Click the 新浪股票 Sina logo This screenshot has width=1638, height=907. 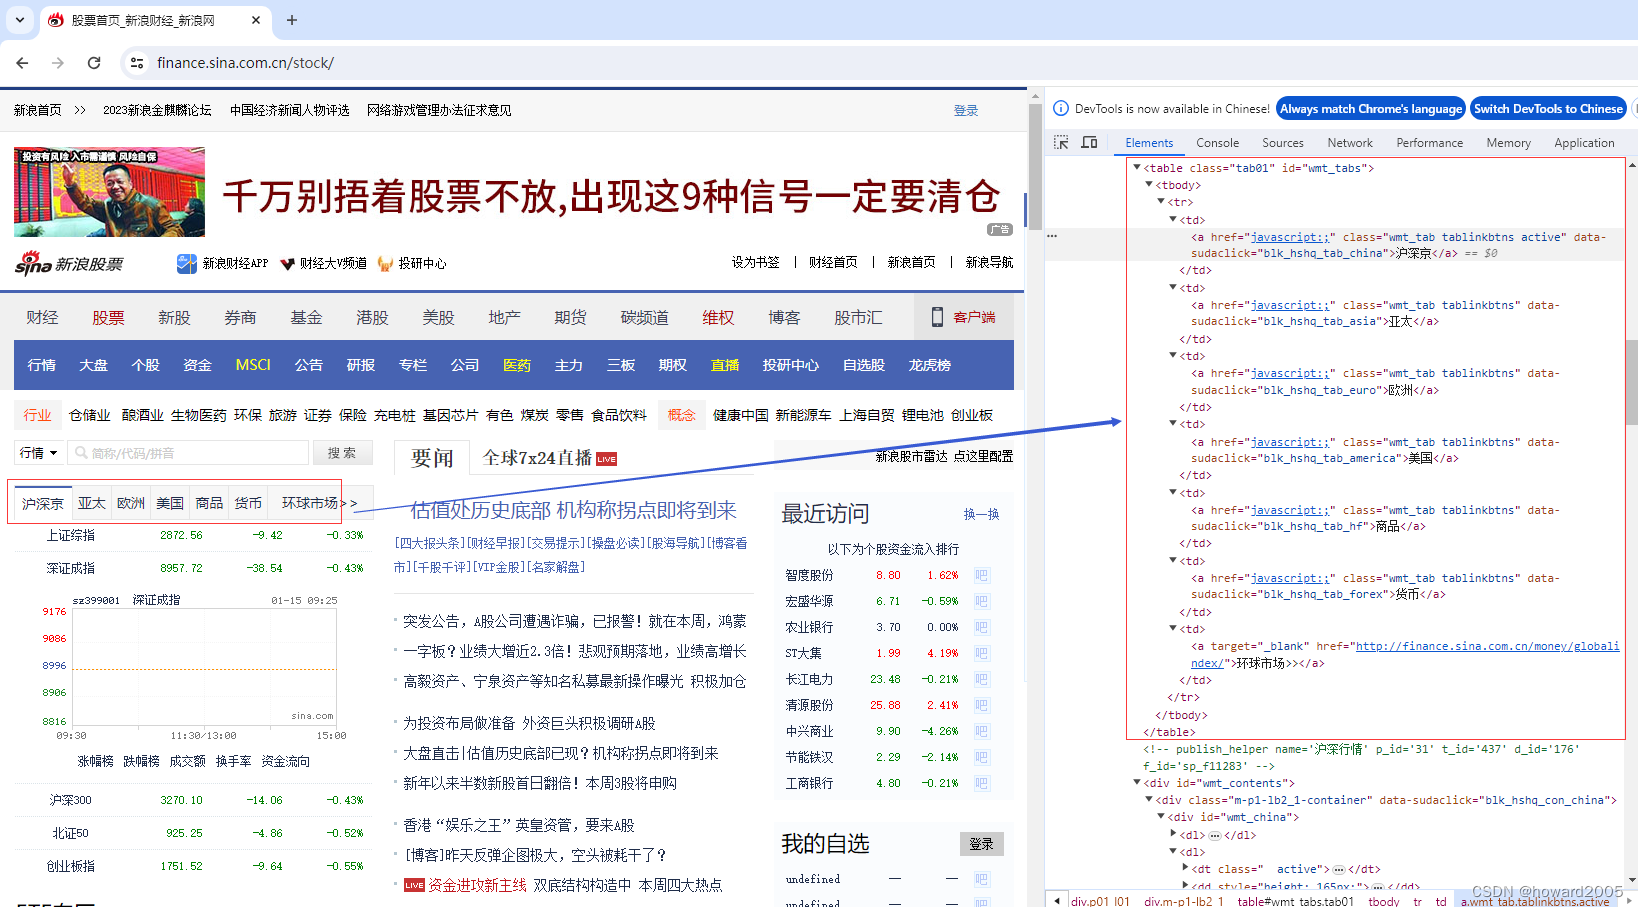click(69, 263)
